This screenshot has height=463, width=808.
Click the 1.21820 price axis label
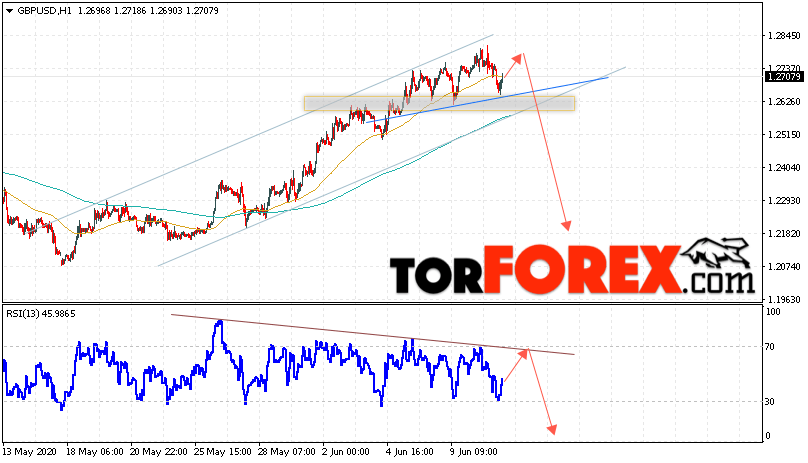(784, 234)
